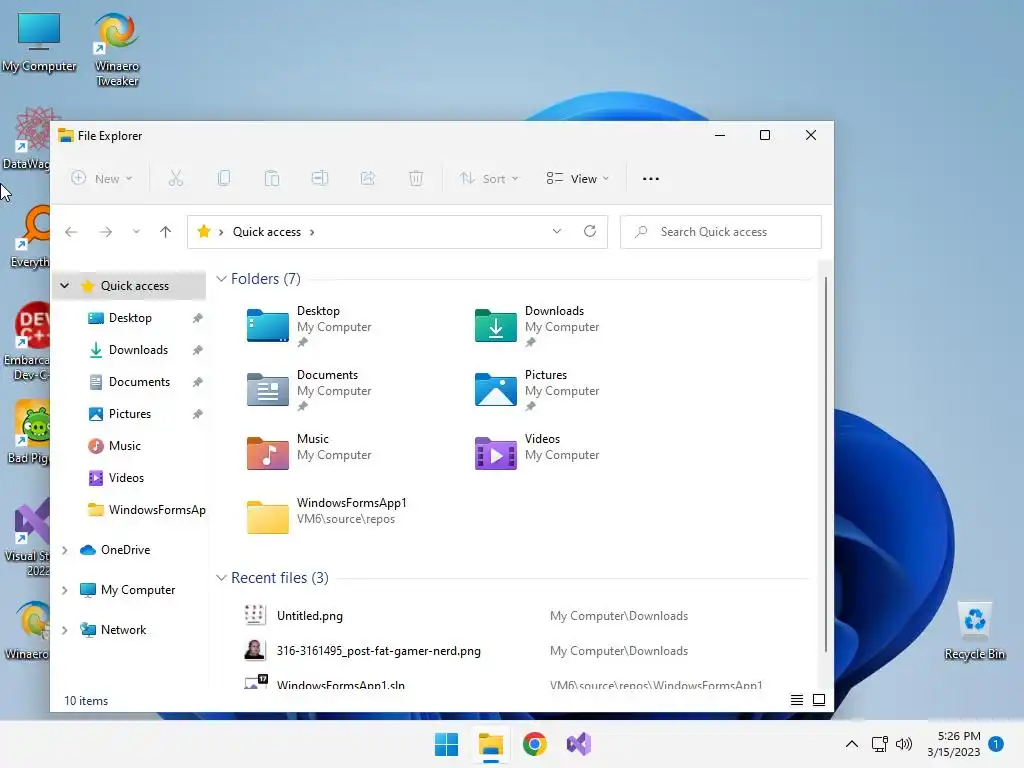Open the Windows Start menu
The width and height of the screenshot is (1024, 768).
point(447,744)
